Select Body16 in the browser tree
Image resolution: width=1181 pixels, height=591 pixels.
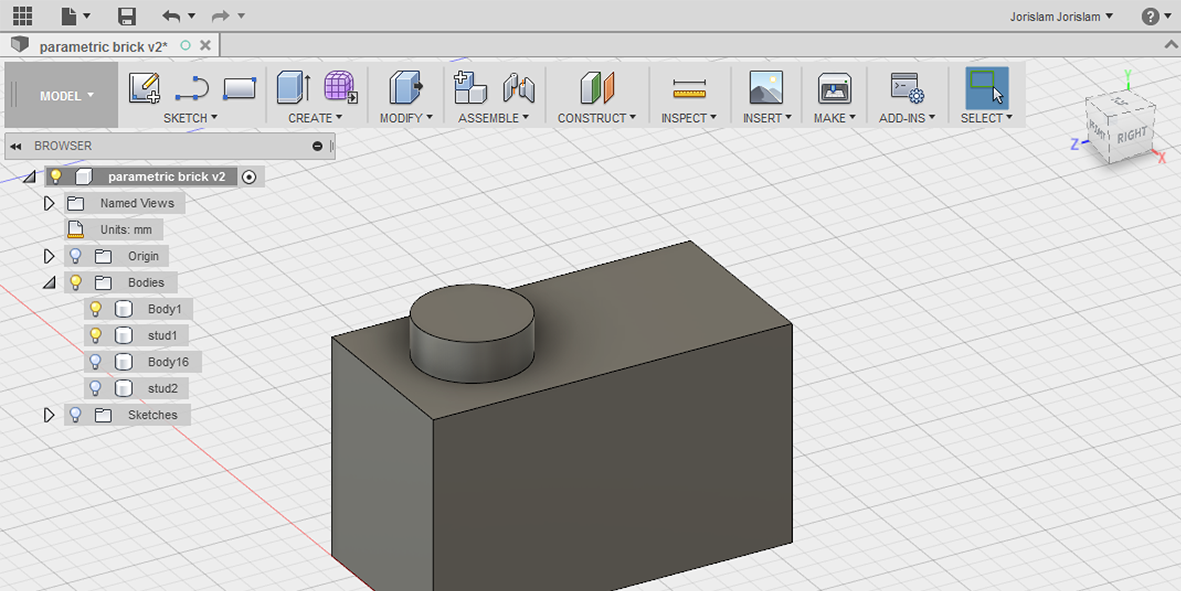(x=168, y=362)
